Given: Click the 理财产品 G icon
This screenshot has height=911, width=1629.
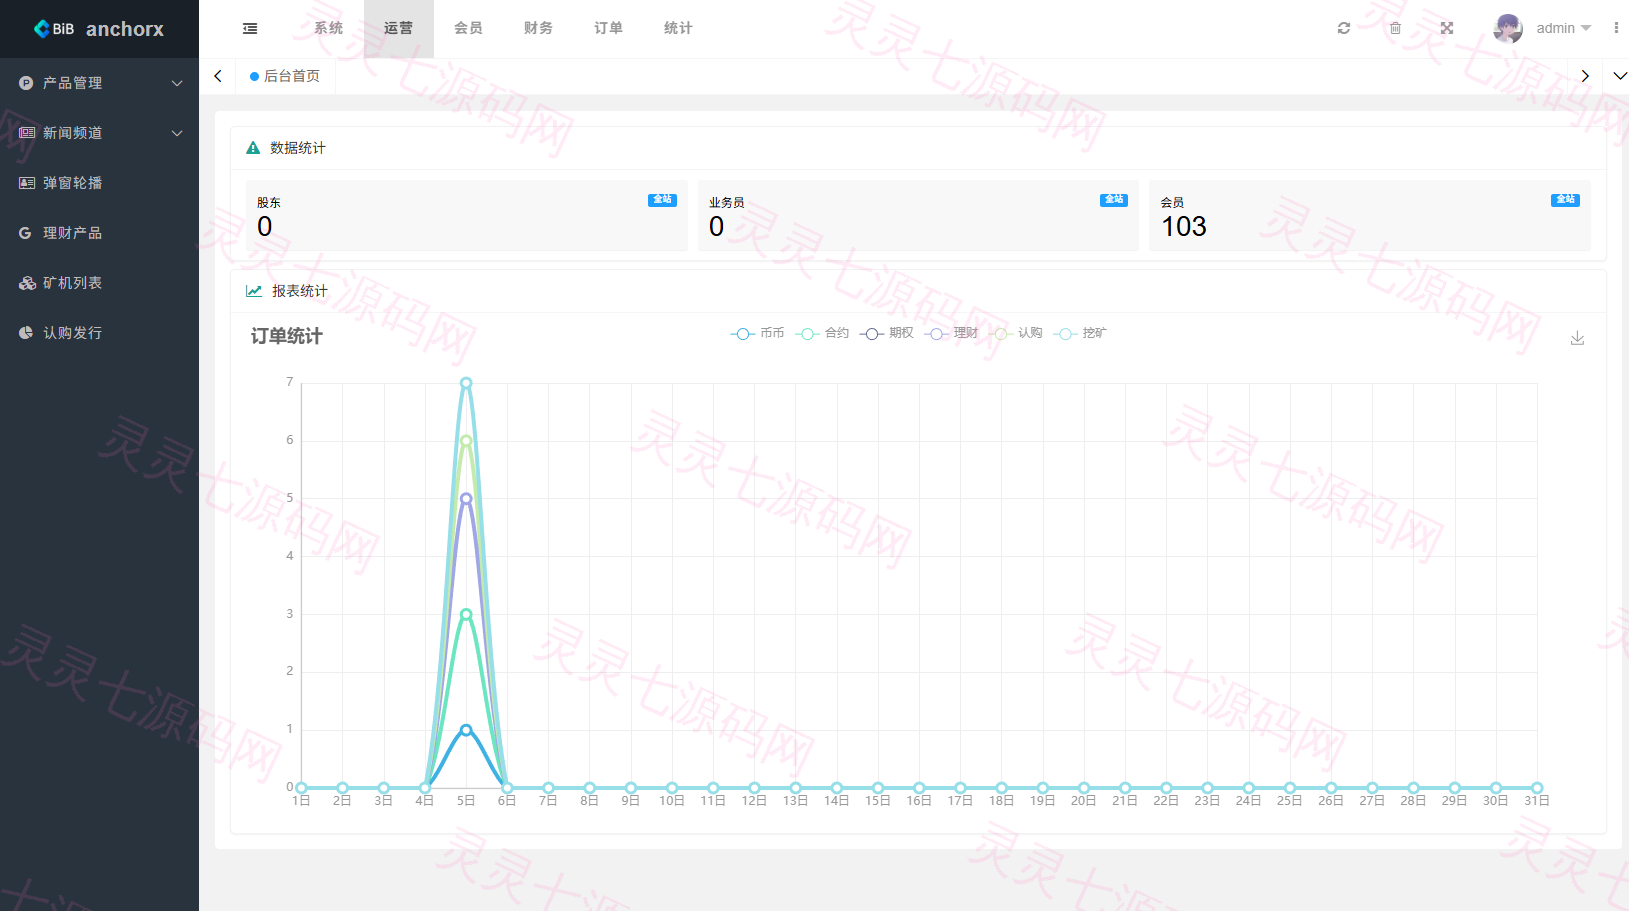Looking at the screenshot, I should click(26, 233).
